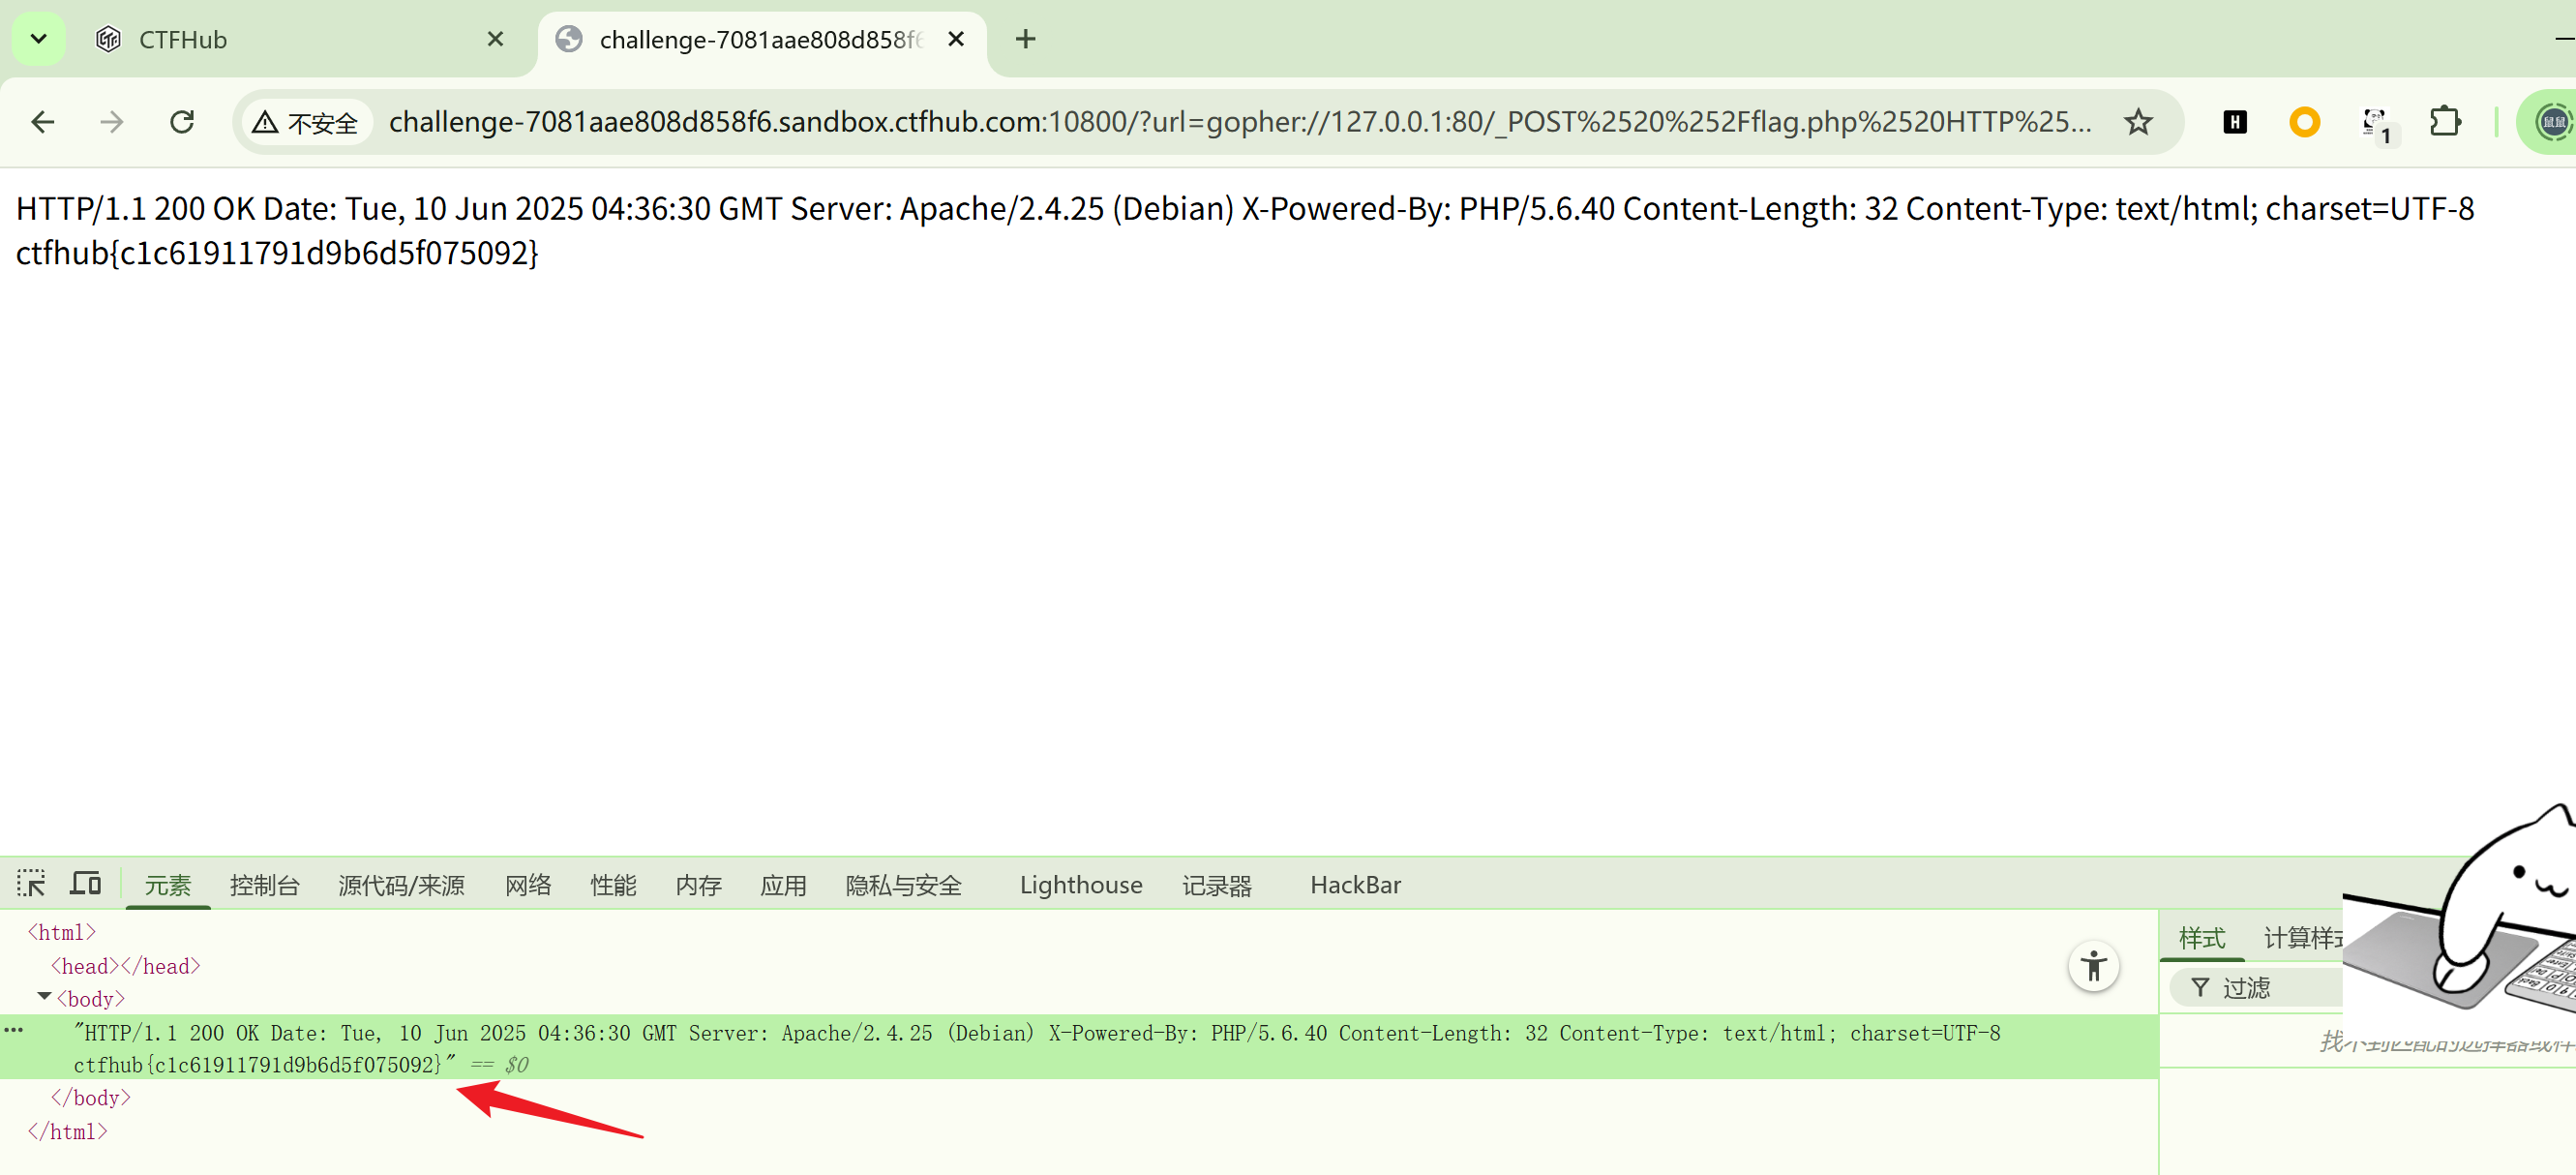Click the HackBar extension icon in toolbar
Screen dimensions: 2576x1175
2234,122
